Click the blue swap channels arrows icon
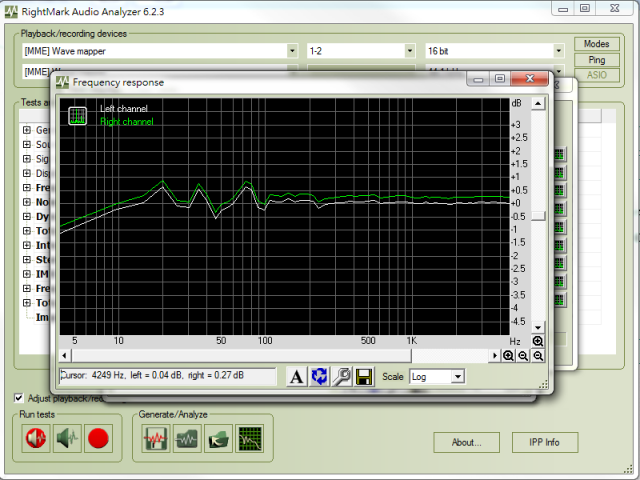The image size is (640, 480). click(x=319, y=376)
